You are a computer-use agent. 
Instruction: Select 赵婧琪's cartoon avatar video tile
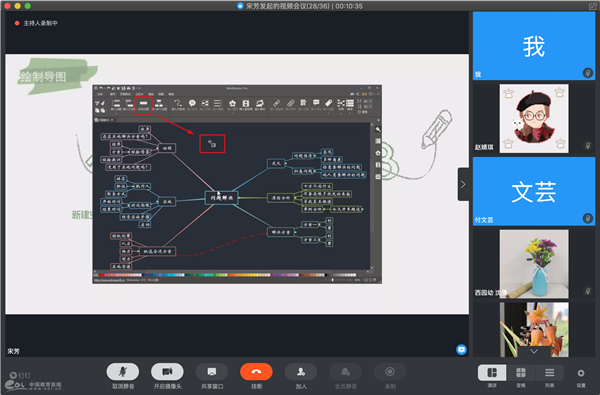[x=534, y=118]
